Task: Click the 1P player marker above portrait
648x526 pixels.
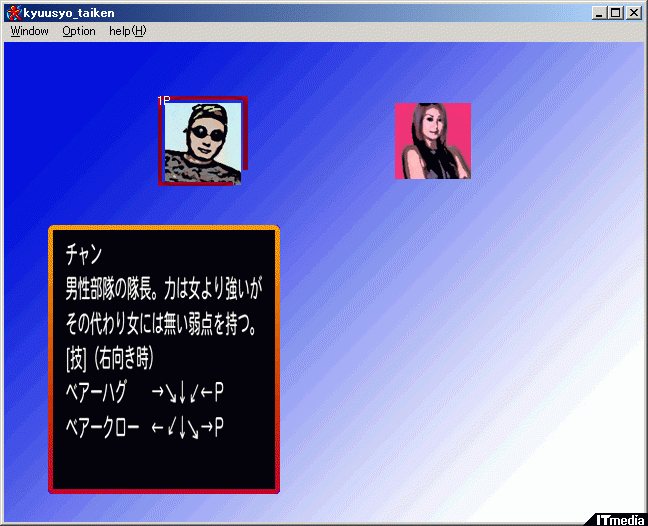Action: [x=164, y=100]
